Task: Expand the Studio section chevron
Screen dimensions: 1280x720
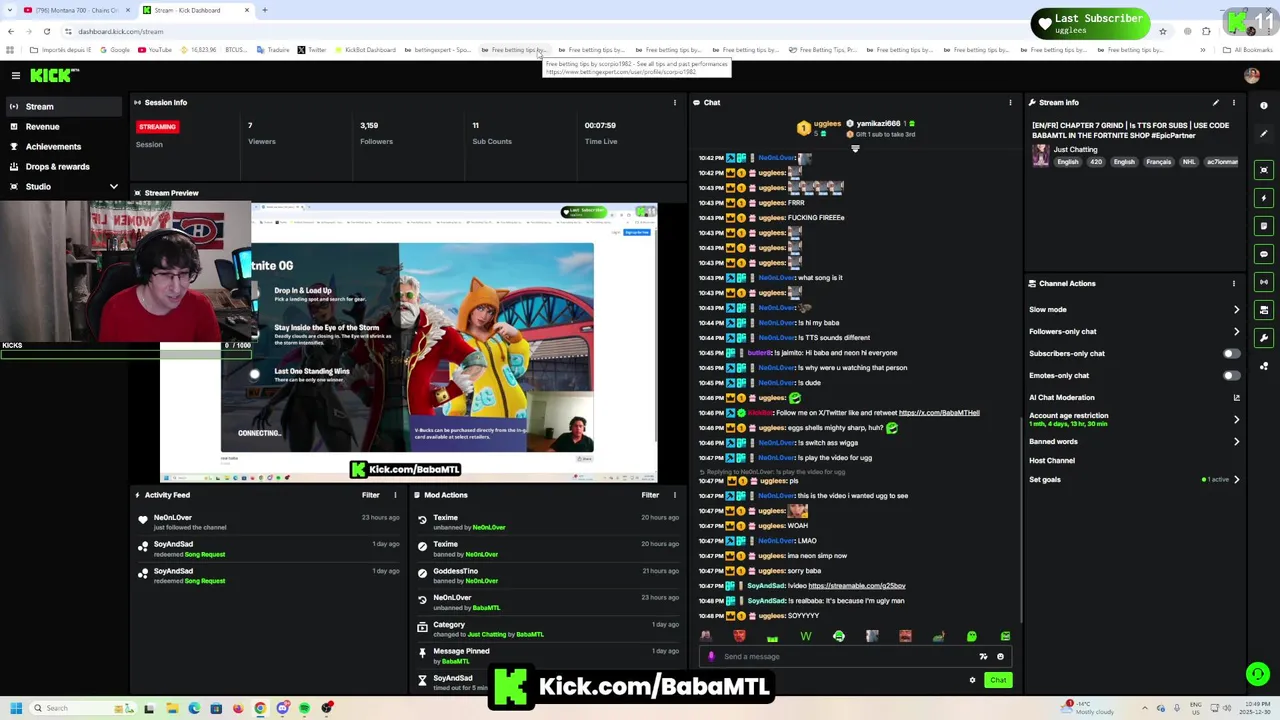Action: pos(113,186)
